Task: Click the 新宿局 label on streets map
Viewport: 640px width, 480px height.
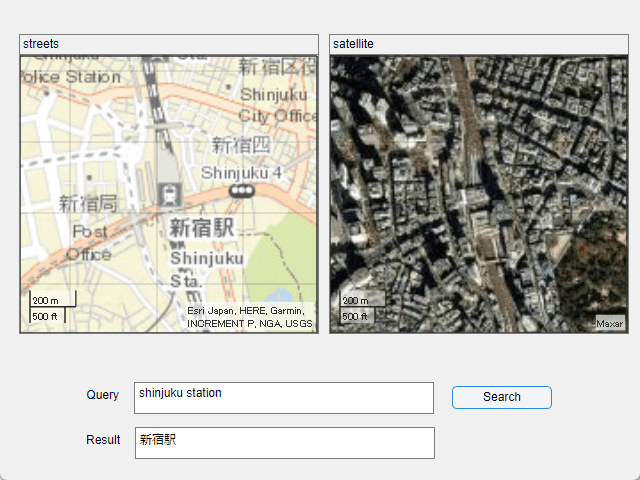Action: pos(88,204)
